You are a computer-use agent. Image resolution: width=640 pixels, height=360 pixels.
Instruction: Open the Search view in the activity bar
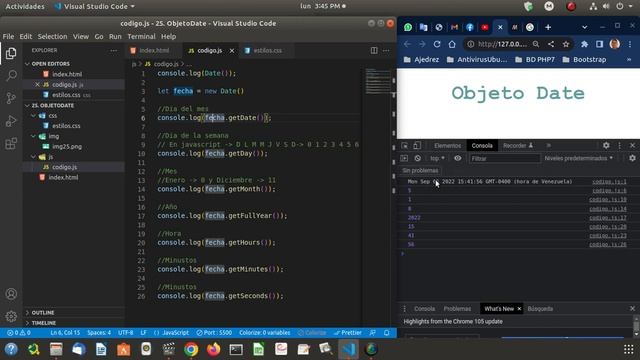(x=11, y=76)
